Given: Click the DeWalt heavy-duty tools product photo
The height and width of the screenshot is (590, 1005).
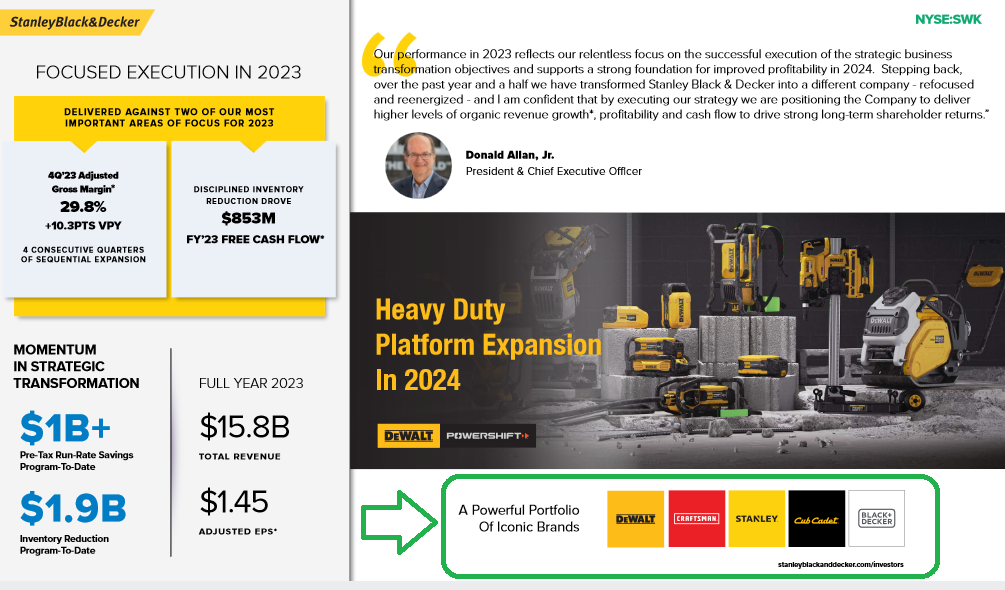Looking at the screenshot, I should (677, 341).
